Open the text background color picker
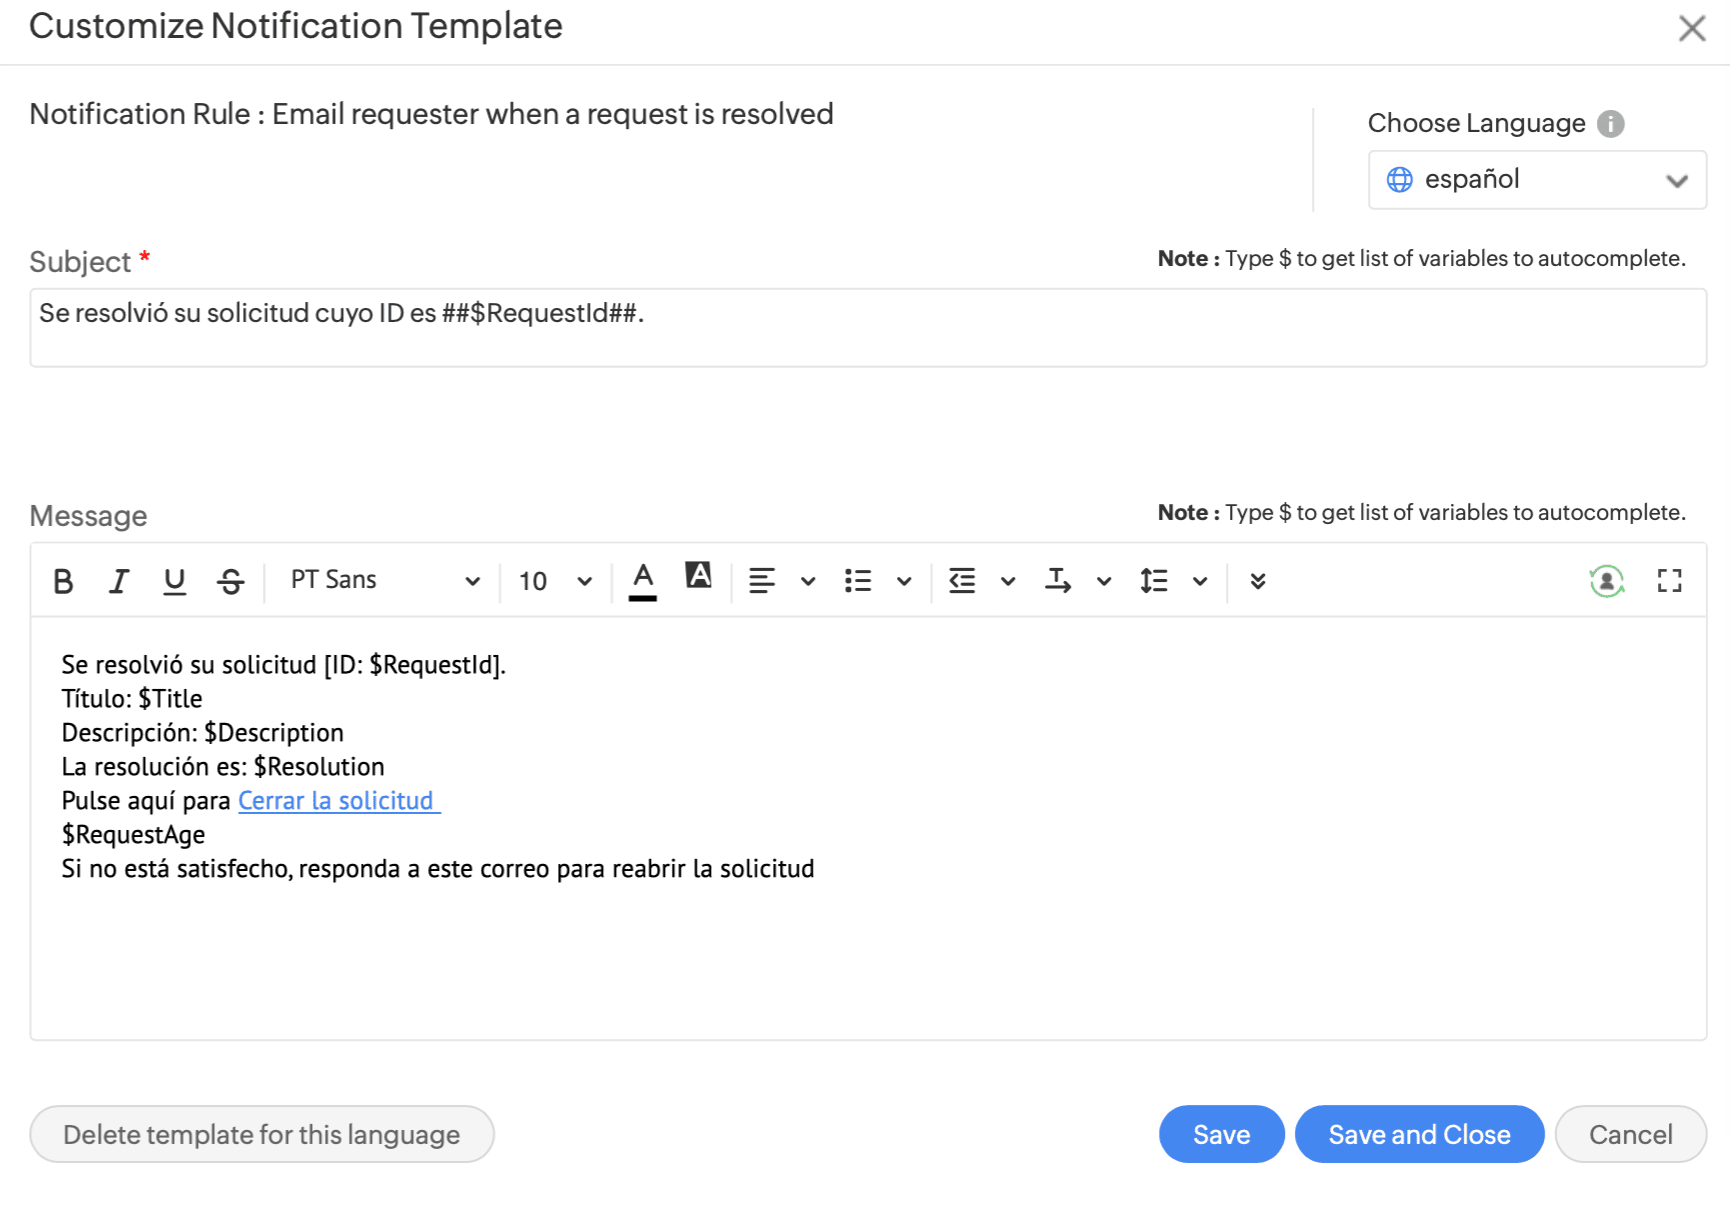 point(698,577)
